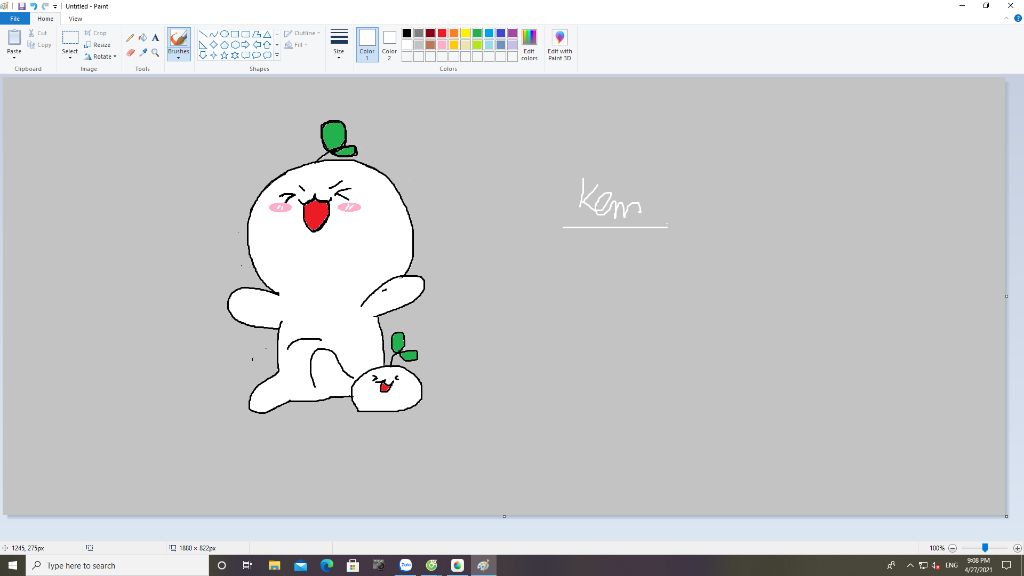The height and width of the screenshot is (576, 1024).
Task: Select the Fill with color bucket tool
Action: (142, 38)
